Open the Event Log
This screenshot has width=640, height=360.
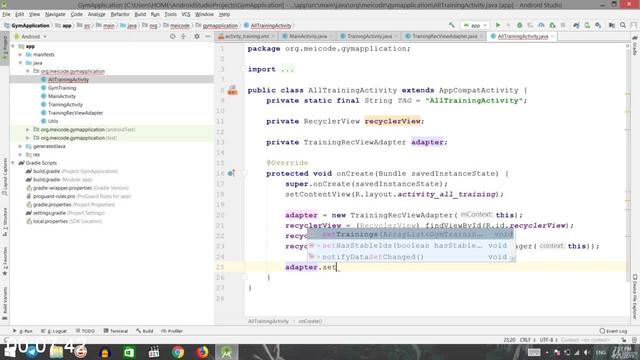coord(613,331)
